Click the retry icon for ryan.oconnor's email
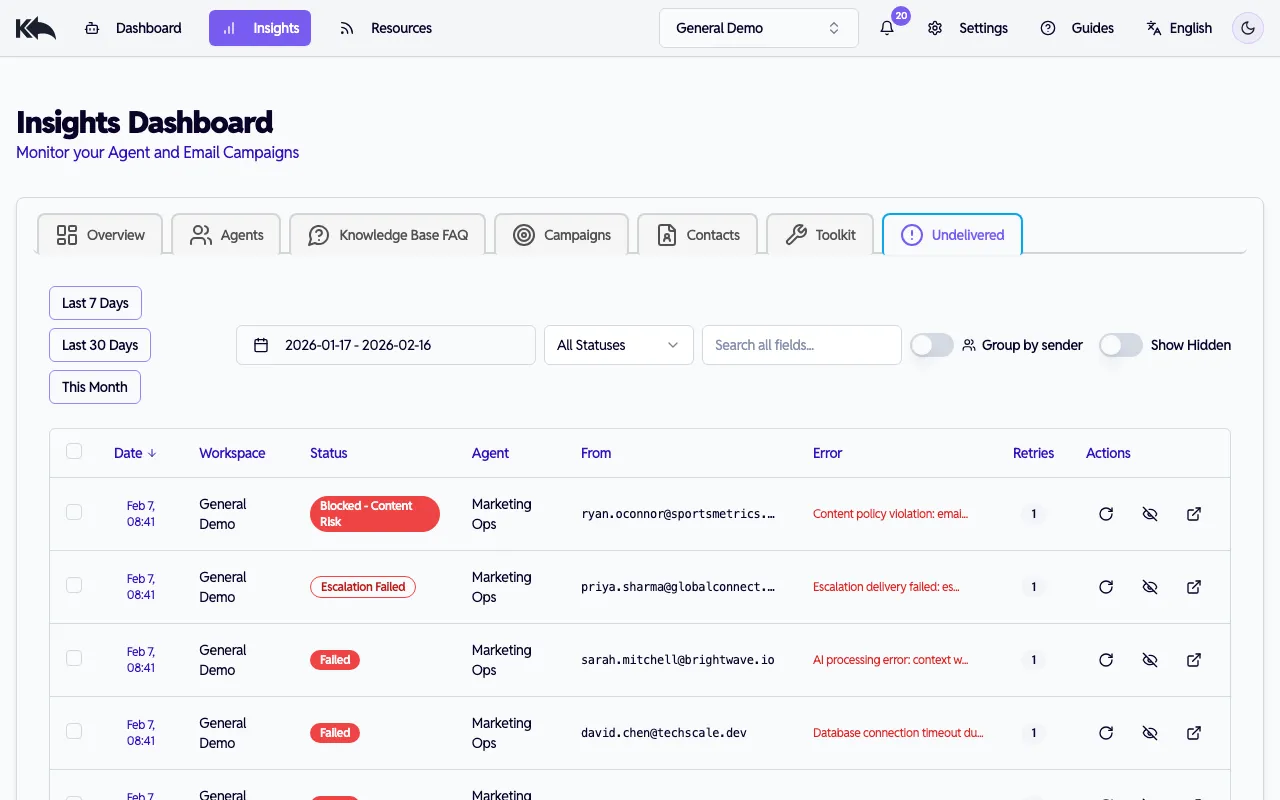This screenshot has width=1280, height=800. [x=1106, y=513]
